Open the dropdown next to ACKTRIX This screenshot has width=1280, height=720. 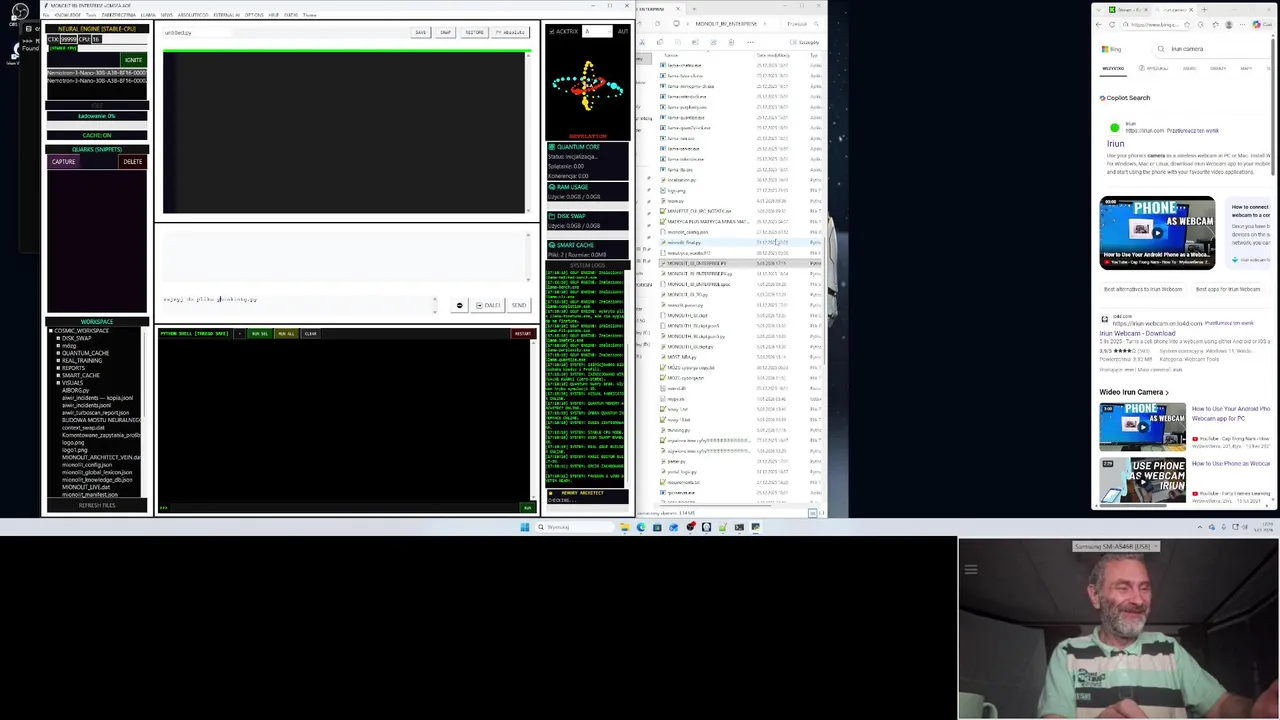[598, 32]
